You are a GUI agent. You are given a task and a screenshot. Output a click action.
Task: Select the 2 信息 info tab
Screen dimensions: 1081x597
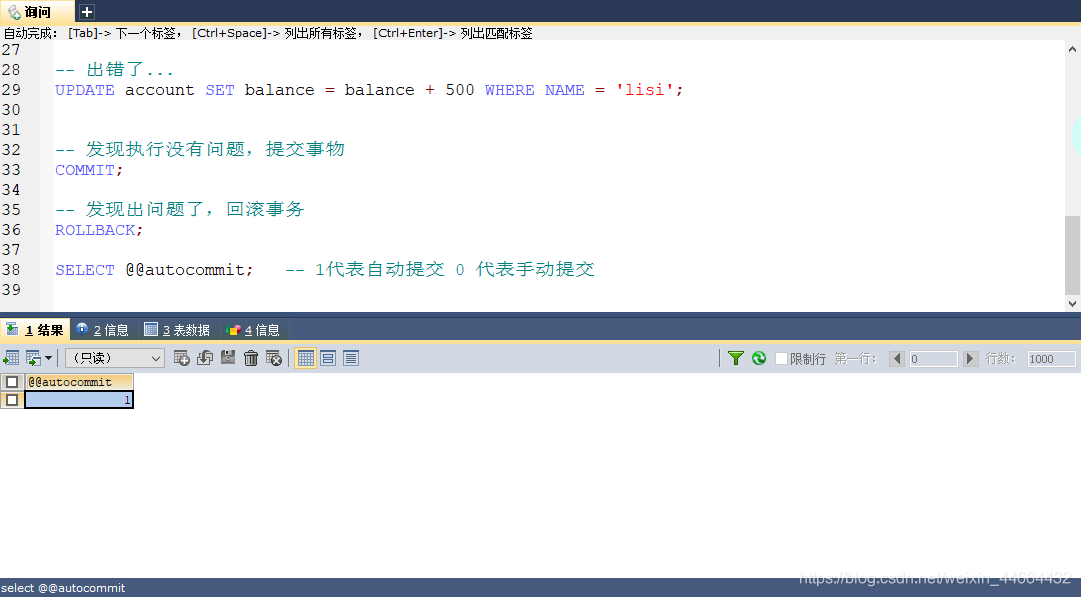[x=103, y=330]
